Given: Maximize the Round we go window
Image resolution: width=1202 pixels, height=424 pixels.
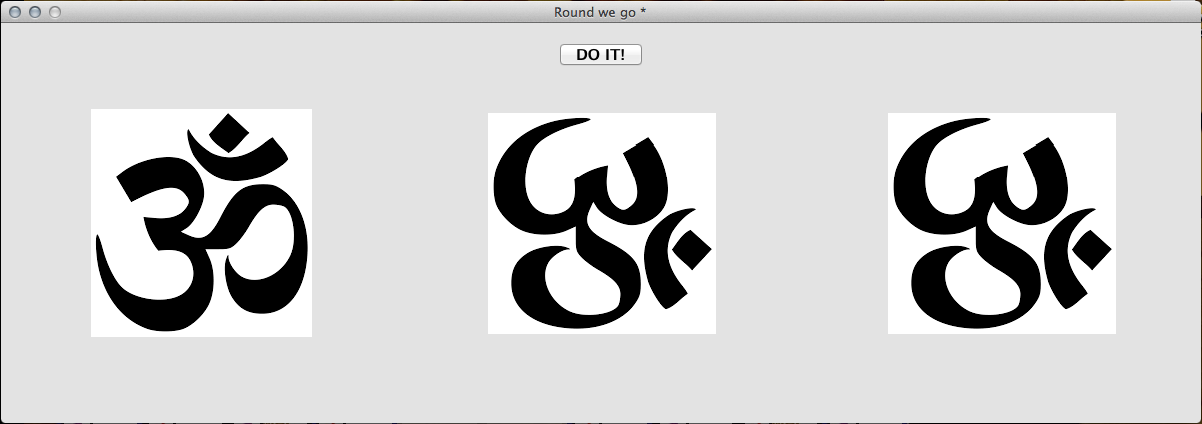Looking at the screenshot, I should [x=55, y=12].
